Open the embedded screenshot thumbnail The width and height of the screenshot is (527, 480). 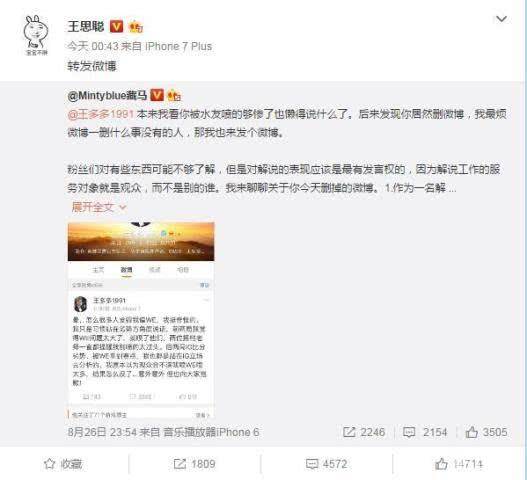click(x=141, y=320)
